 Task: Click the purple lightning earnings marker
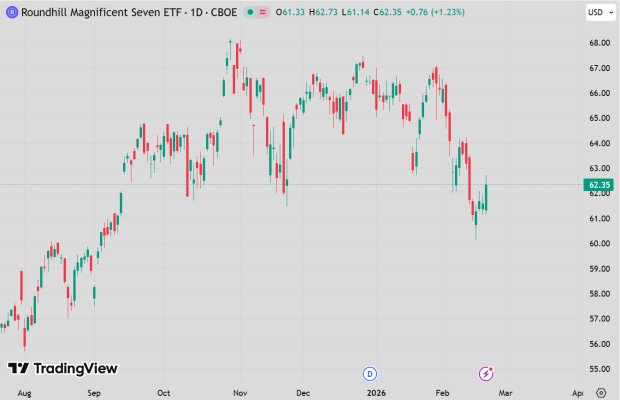(x=486, y=373)
